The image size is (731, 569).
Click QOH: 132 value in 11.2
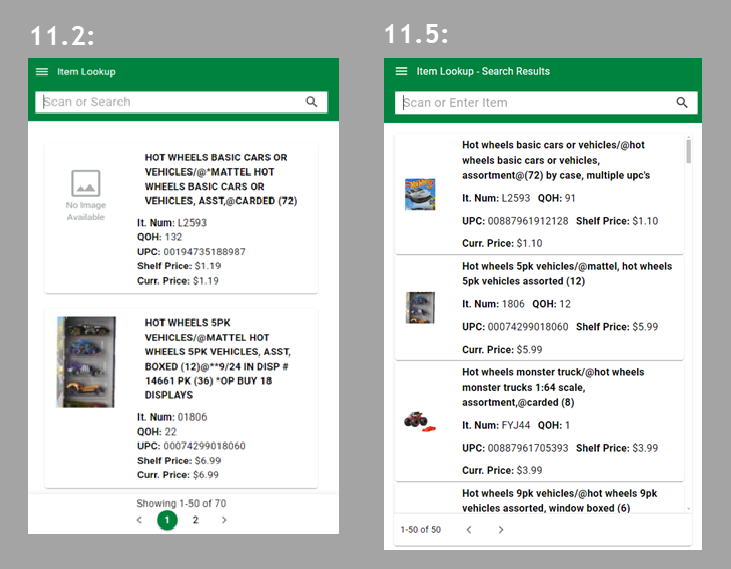pos(159,237)
